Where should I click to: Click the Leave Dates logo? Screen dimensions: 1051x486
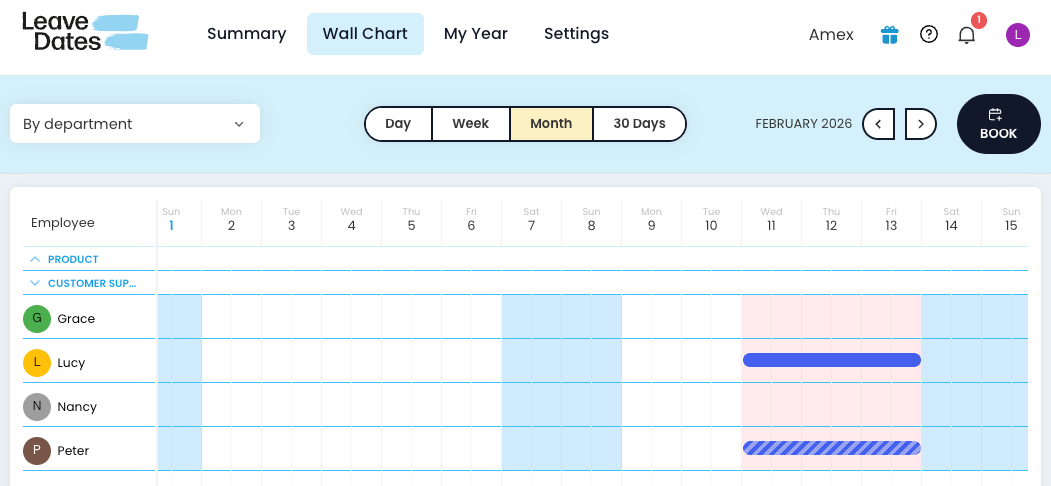(x=85, y=31)
